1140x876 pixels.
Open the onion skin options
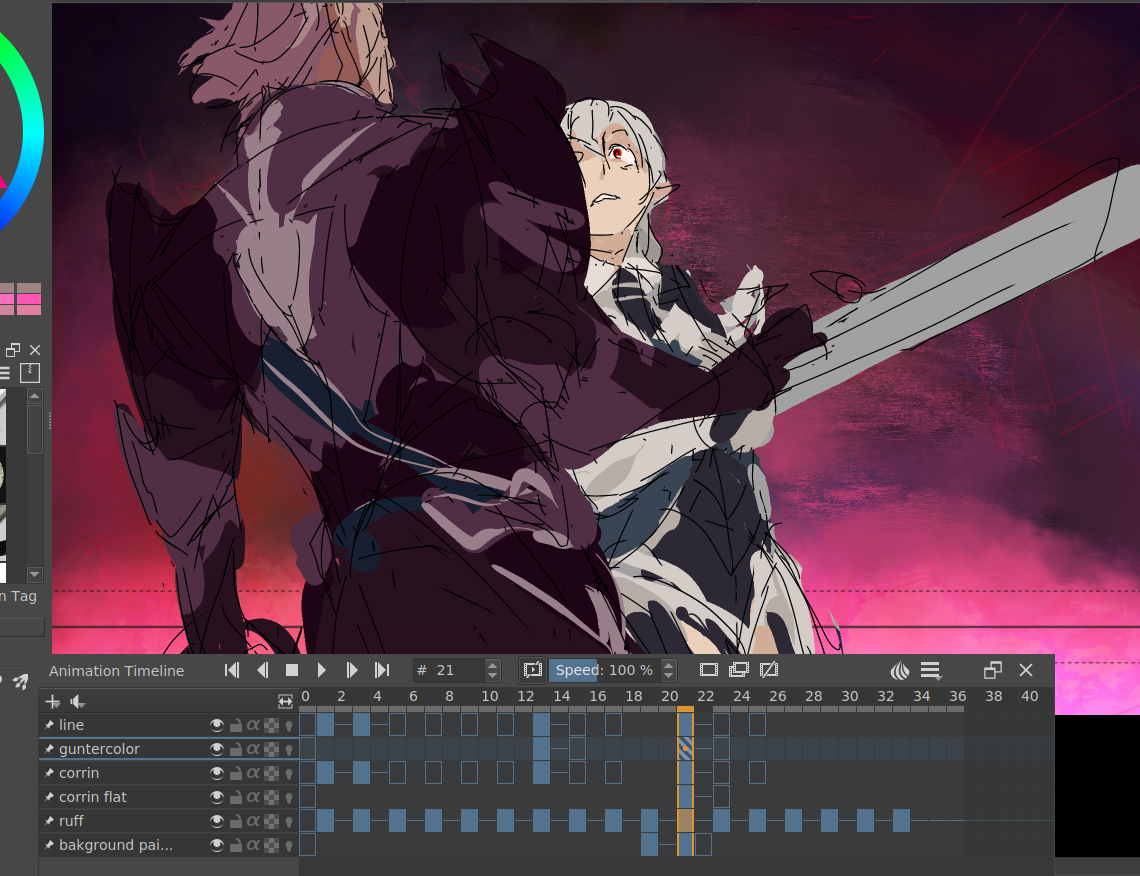tap(899, 670)
